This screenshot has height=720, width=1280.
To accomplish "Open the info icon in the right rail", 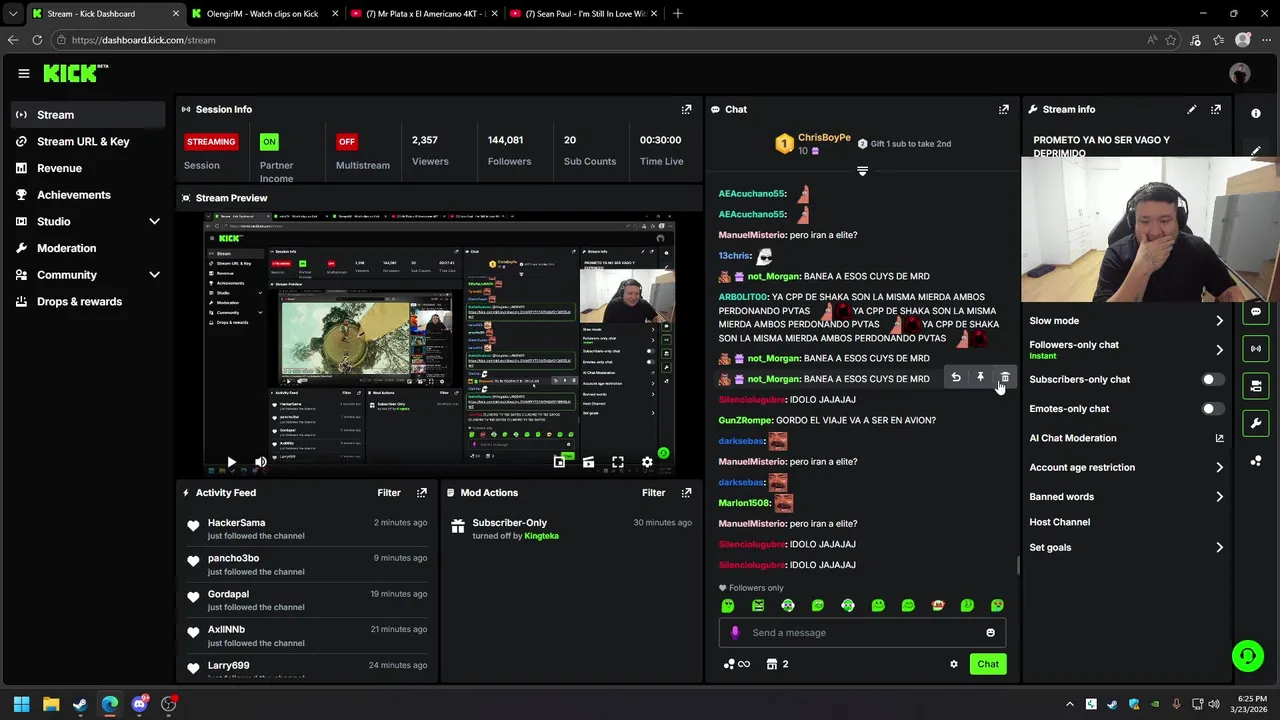I will click(1256, 113).
